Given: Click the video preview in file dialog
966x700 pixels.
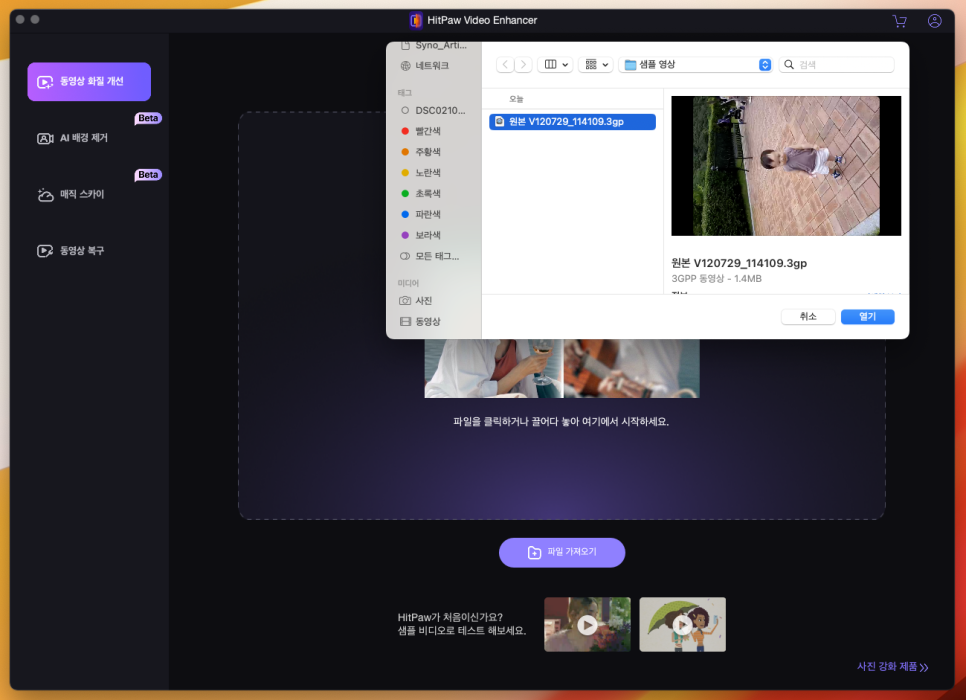Looking at the screenshot, I should [x=785, y=165].
